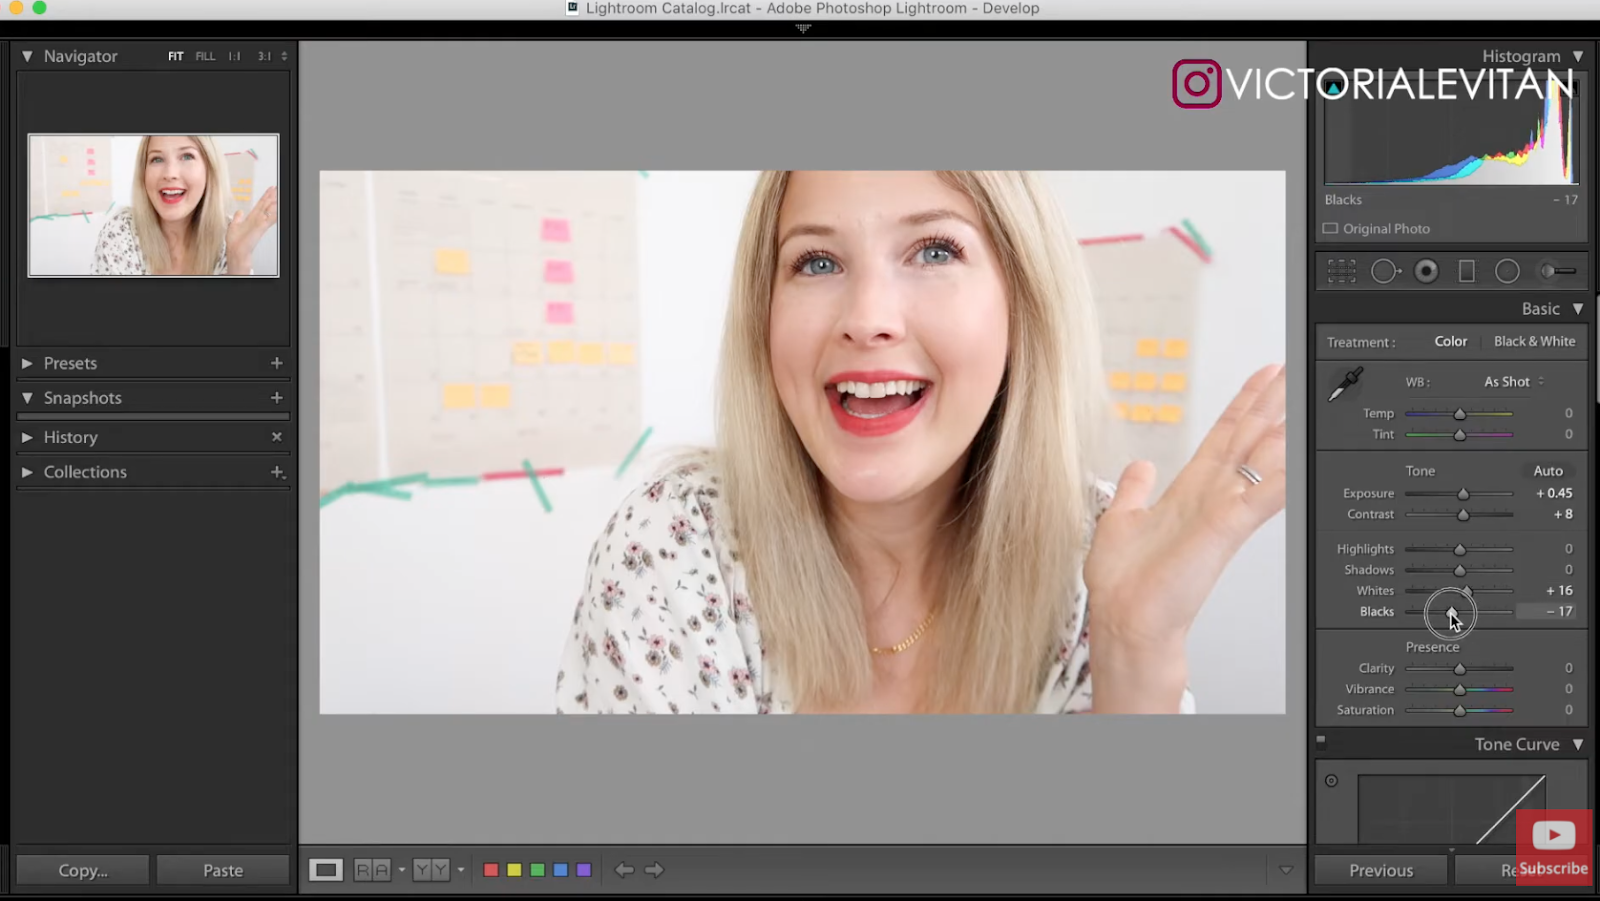
Task: Click the Previous button
Action: (x=1379, y=869)
